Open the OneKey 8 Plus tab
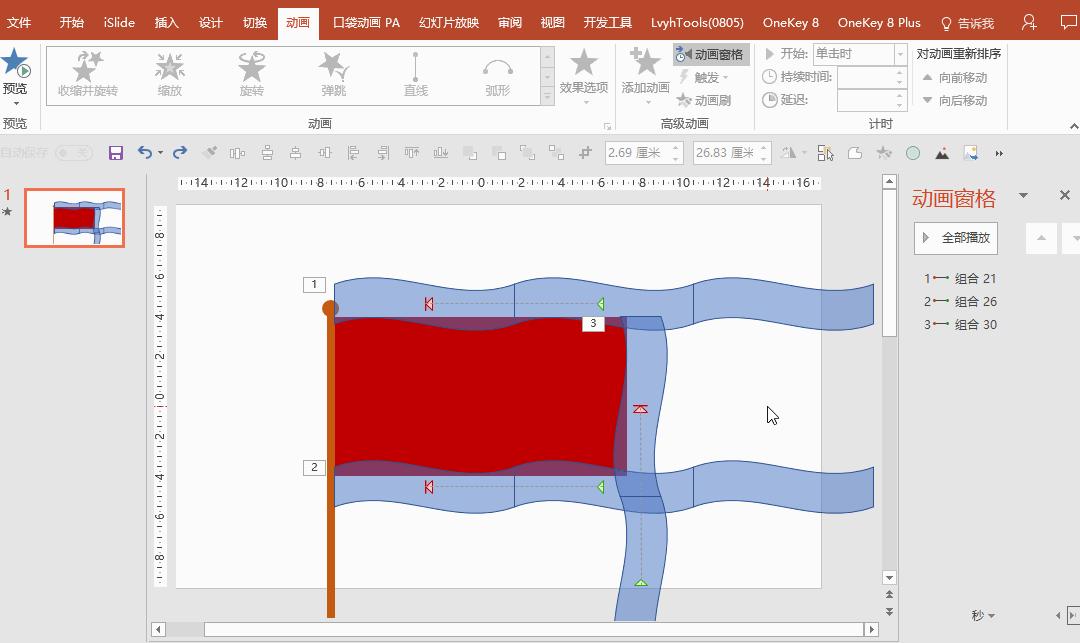The height and width of the screenshot is (643, 1080). (x=878, y=22)
